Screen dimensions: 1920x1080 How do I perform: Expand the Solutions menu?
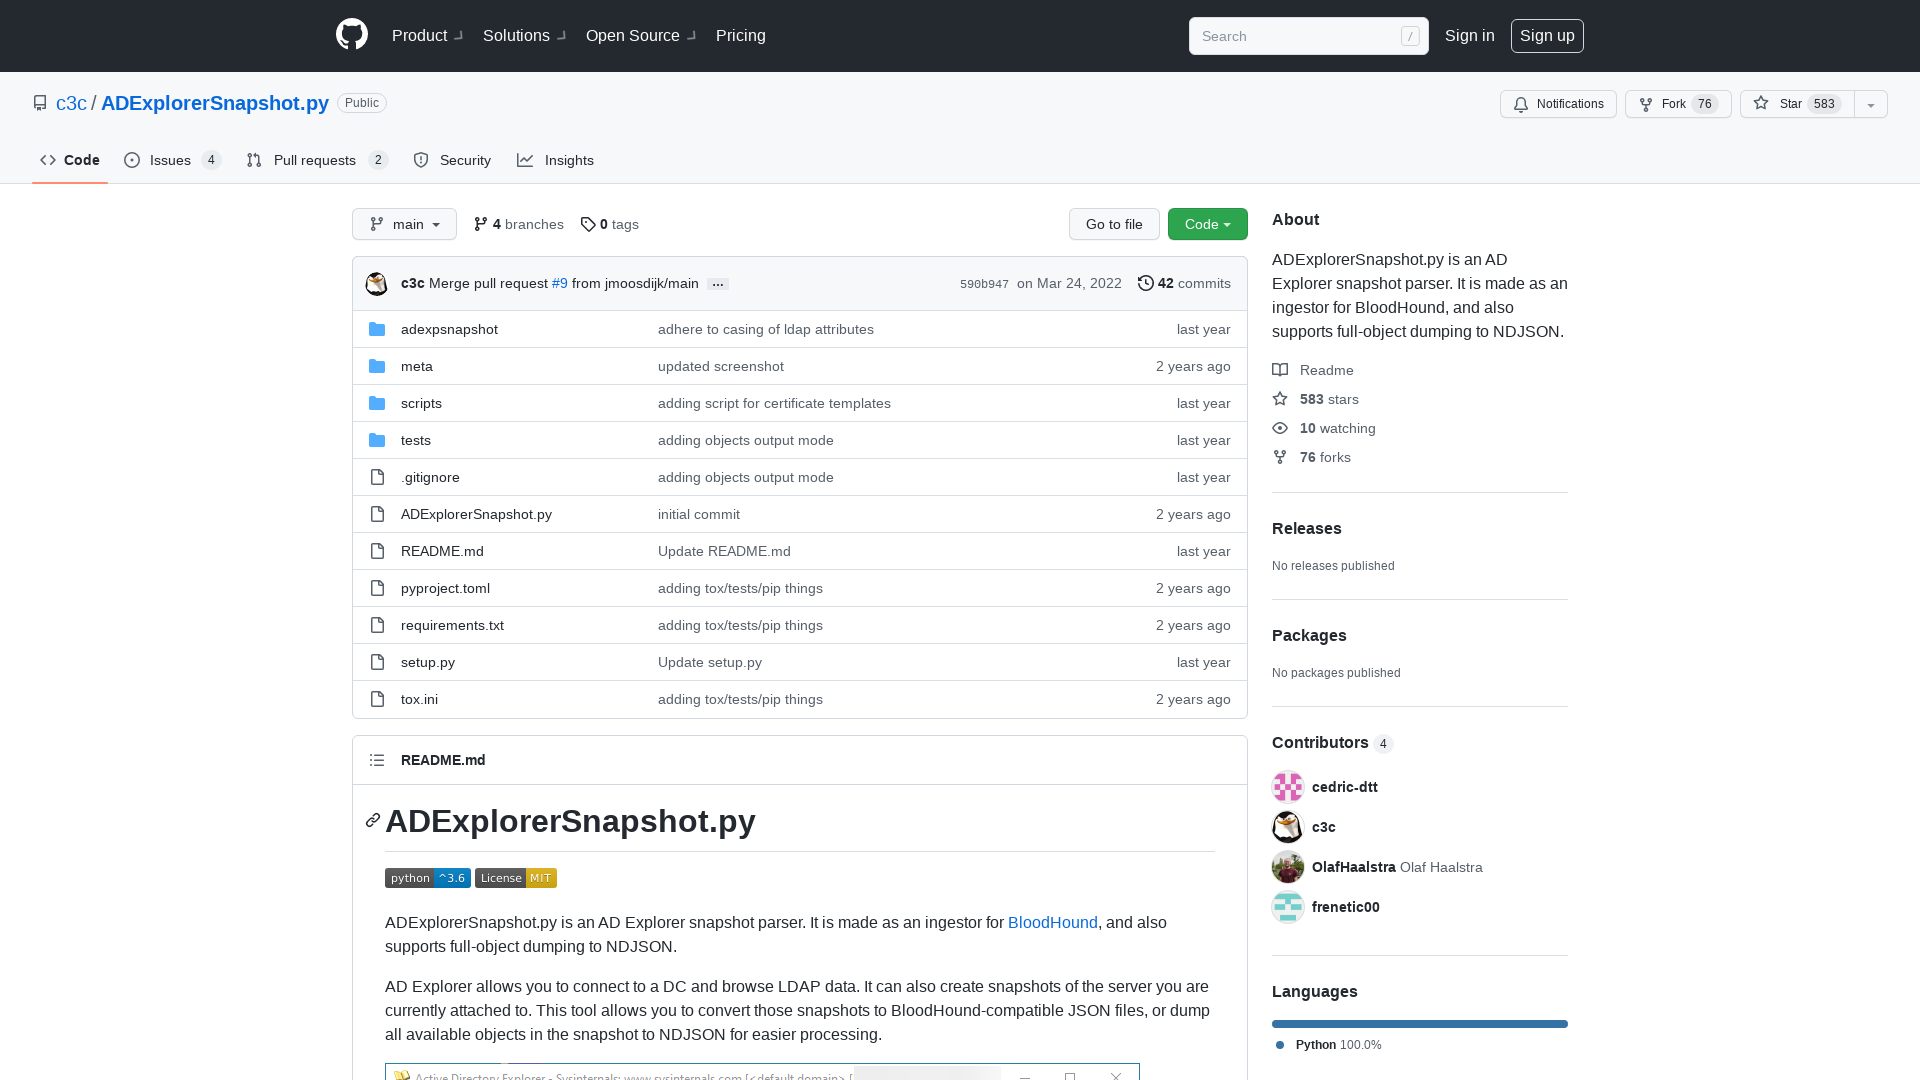click(525, 35)
